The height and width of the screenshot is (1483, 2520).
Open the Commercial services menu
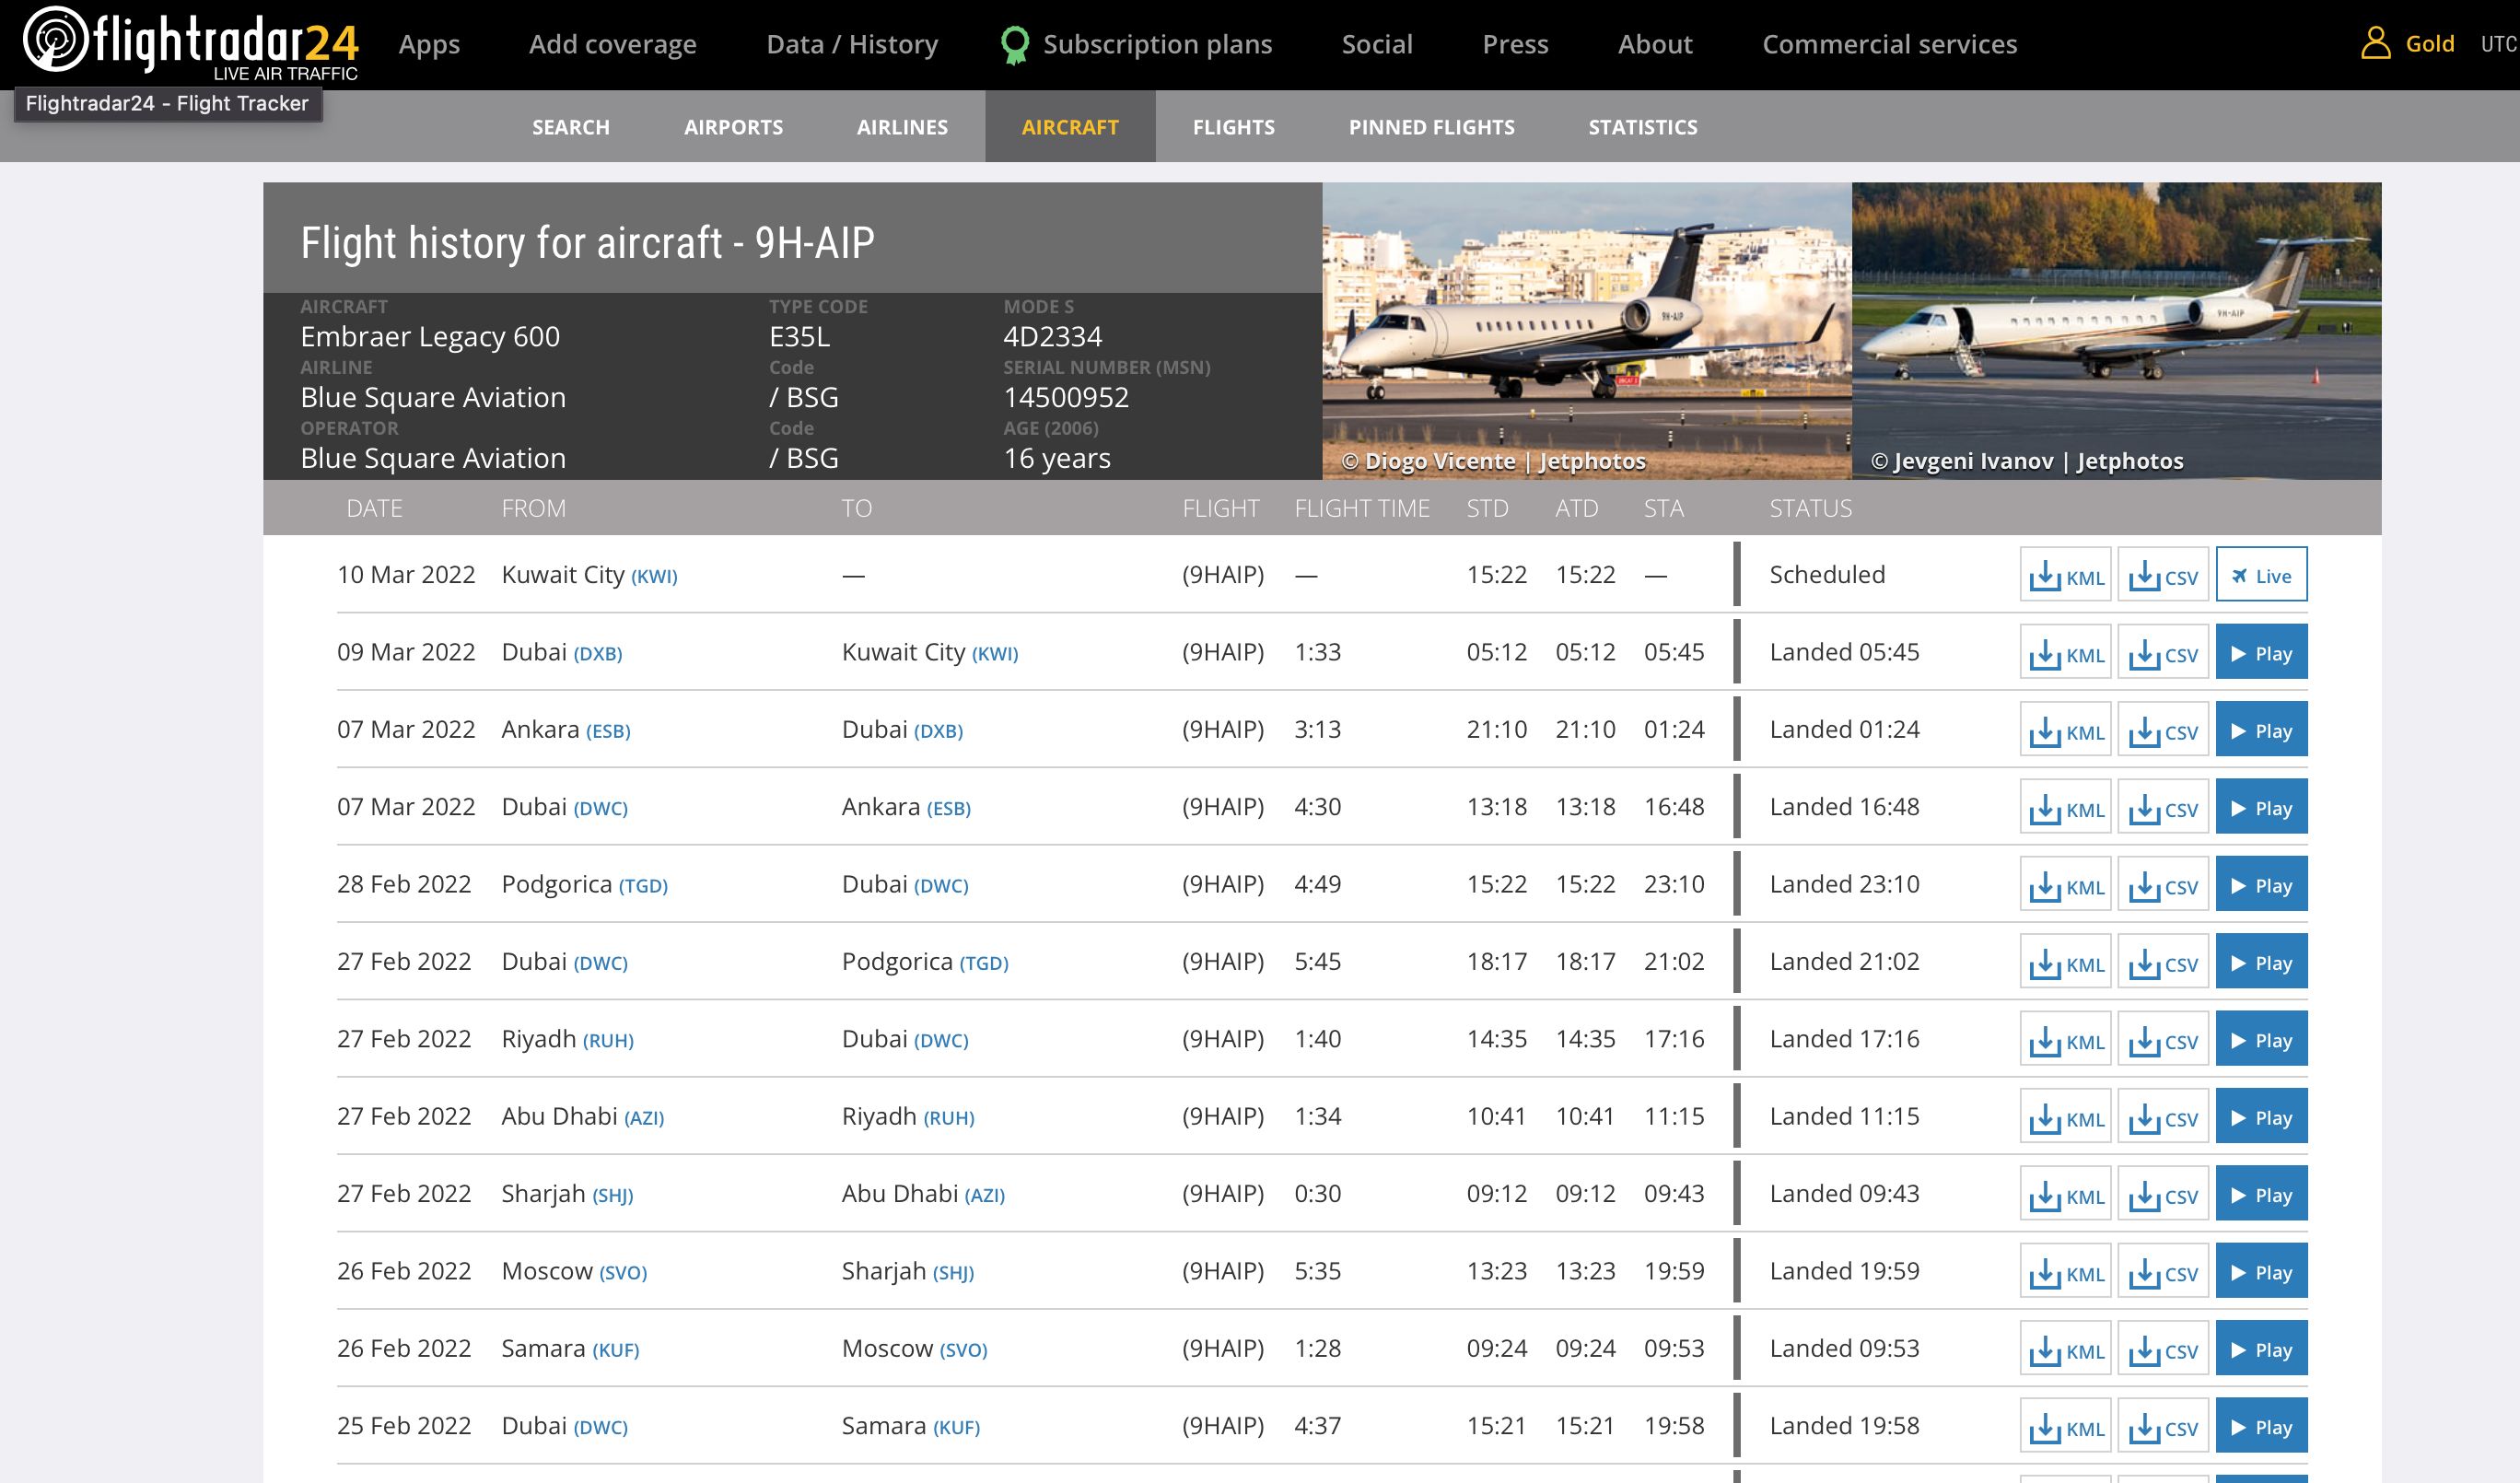[x=1889, y=45]
